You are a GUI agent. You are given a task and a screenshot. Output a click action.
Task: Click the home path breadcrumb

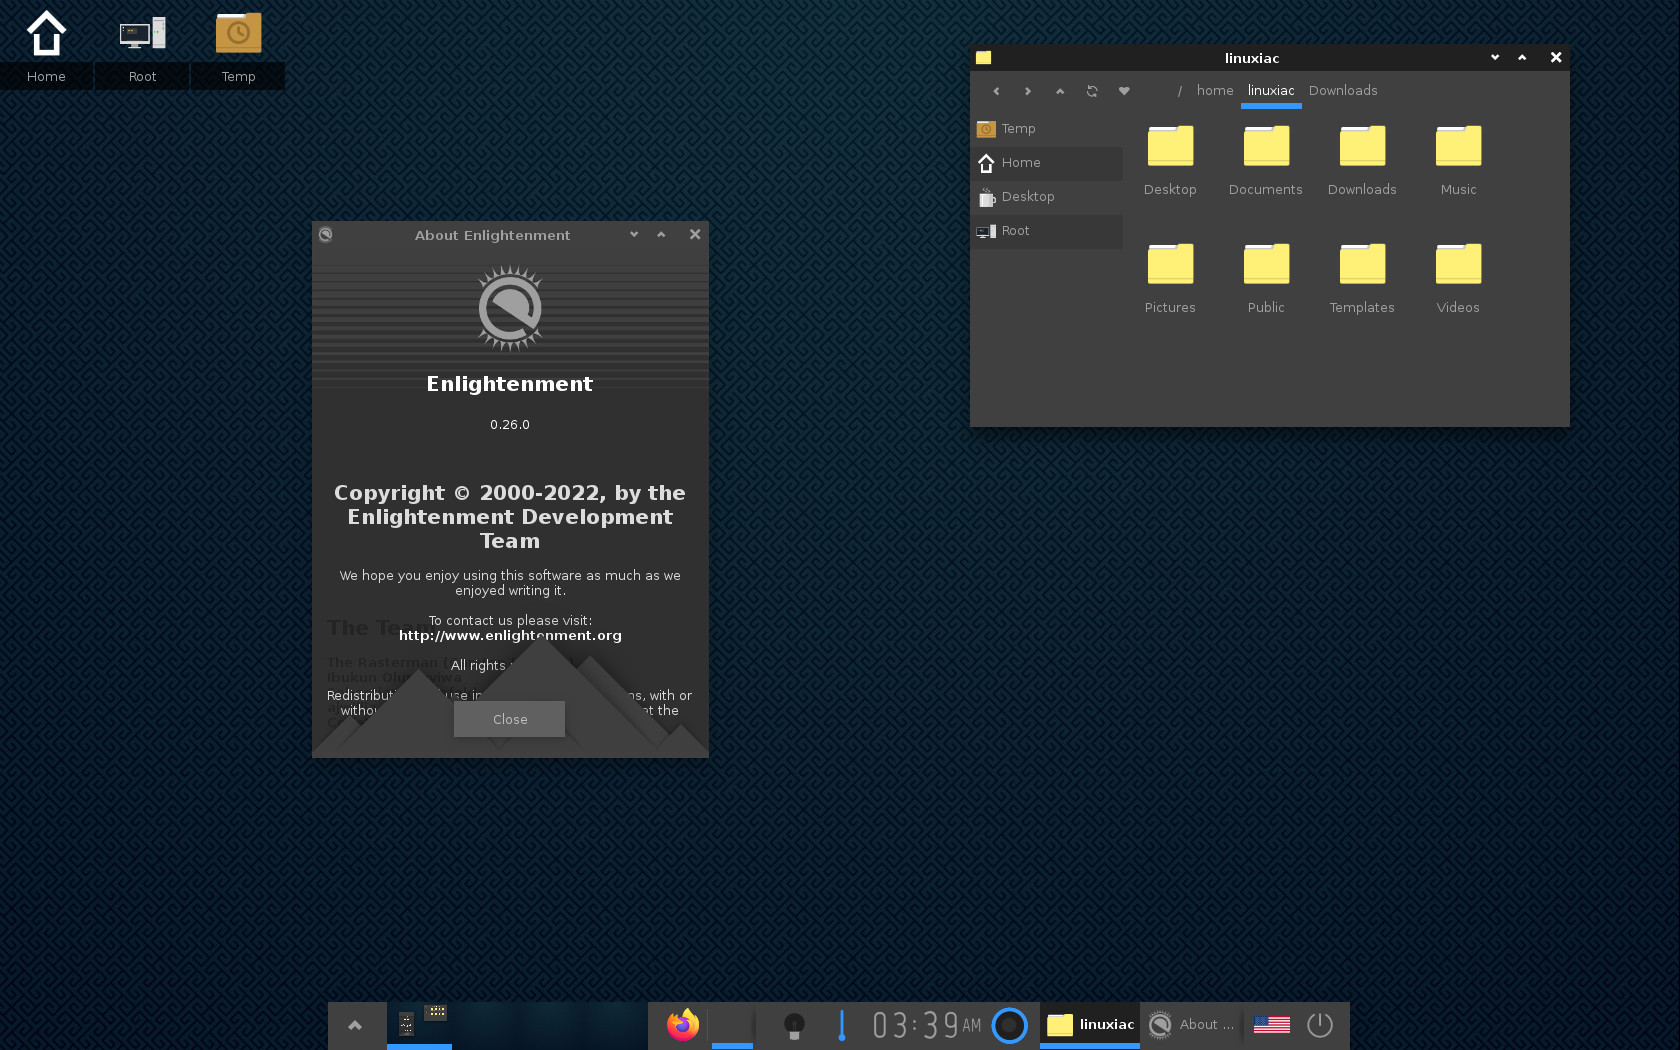(1215, 91)
